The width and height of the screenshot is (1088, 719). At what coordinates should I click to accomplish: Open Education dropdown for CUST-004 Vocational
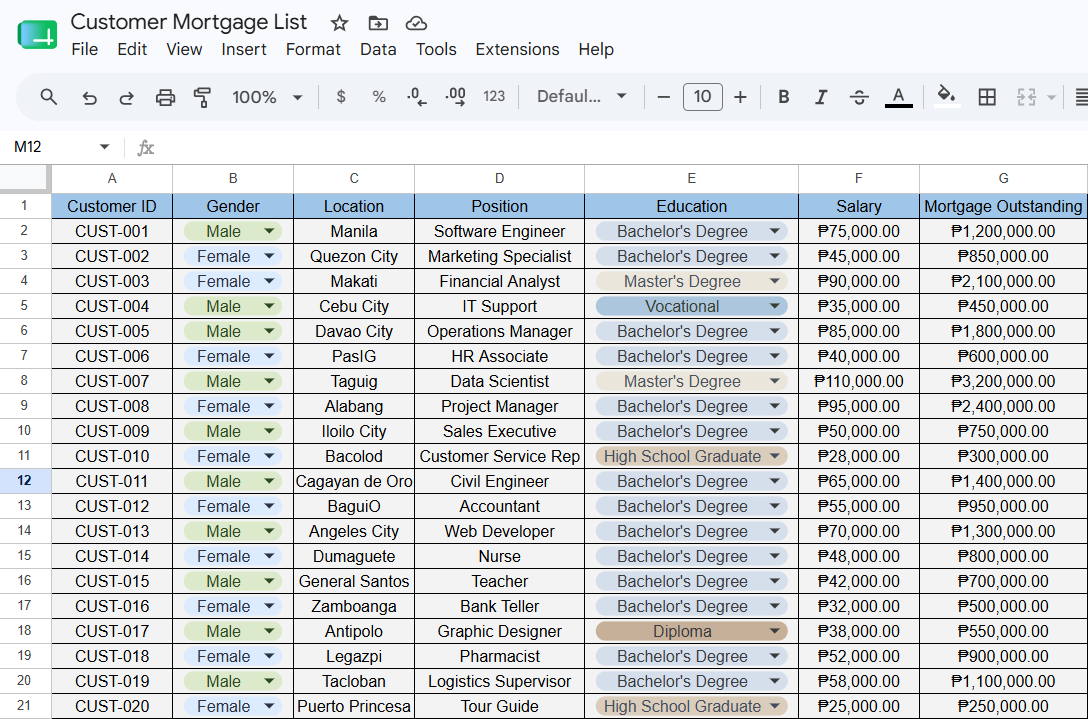[x=775, y=306]
